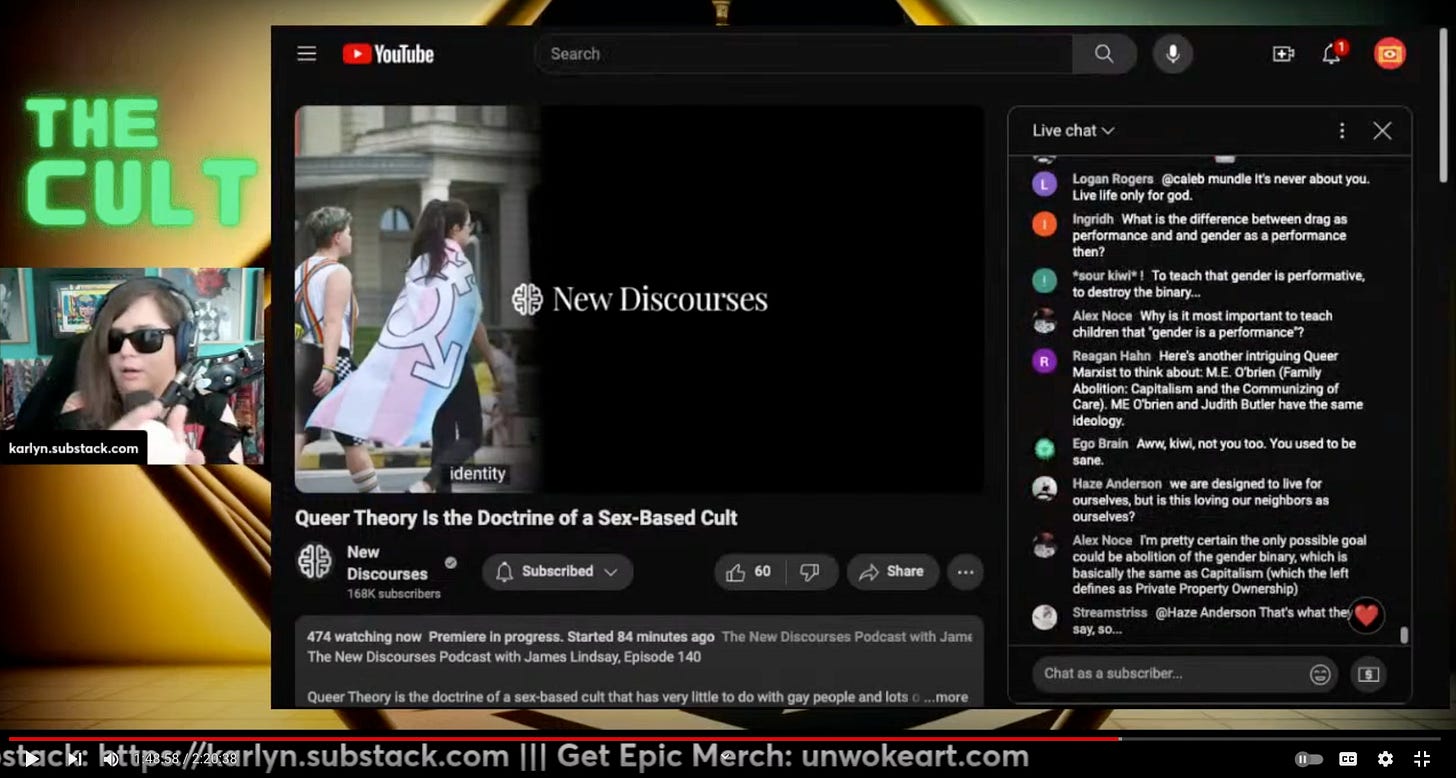
Task: Expand the Live chat mode dropdown
Action: tap(1073, 130)
